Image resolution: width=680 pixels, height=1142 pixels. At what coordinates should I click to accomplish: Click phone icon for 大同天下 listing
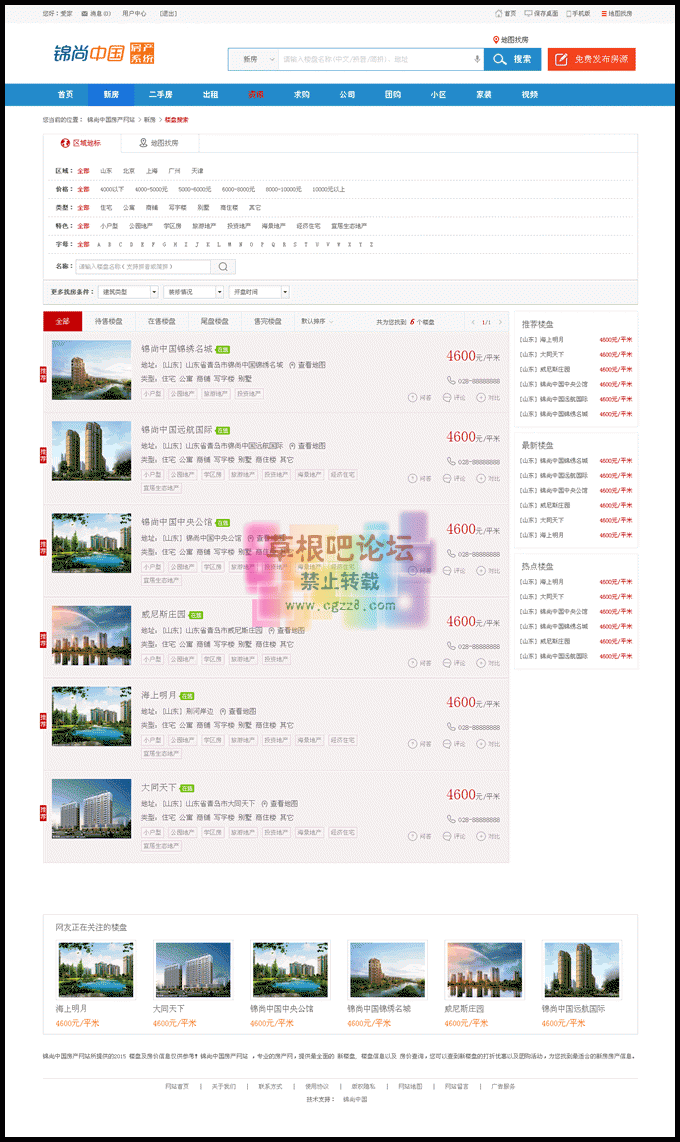point(451,819)
